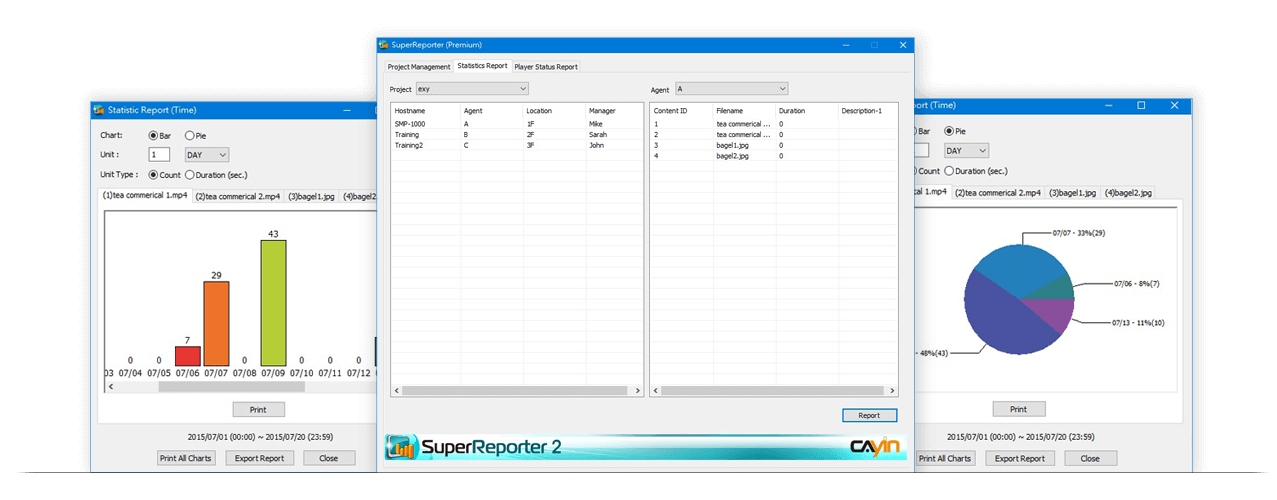
Task: Click Export Report in left window
Action: [x=259, y=458]
